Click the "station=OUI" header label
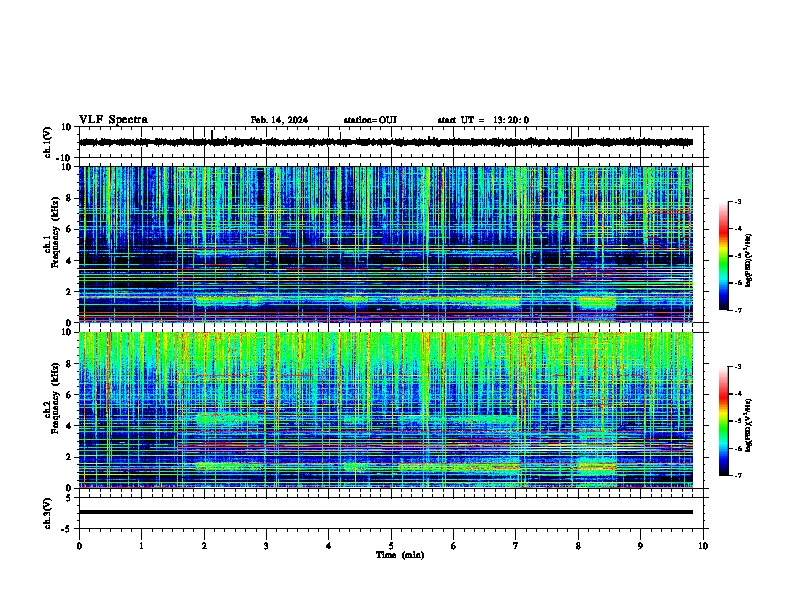The width and height of the screenshot is (792, 612). click(370, 120)
